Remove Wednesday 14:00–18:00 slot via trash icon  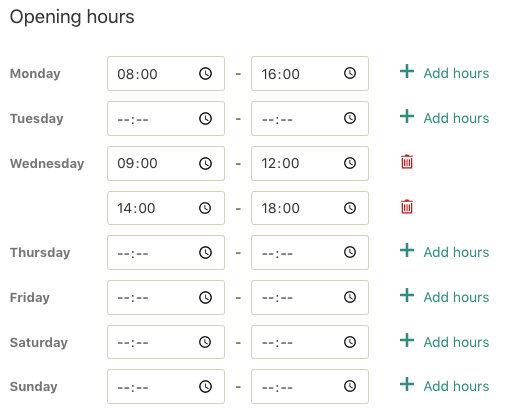pyautogui.click(x=407, y=207)
